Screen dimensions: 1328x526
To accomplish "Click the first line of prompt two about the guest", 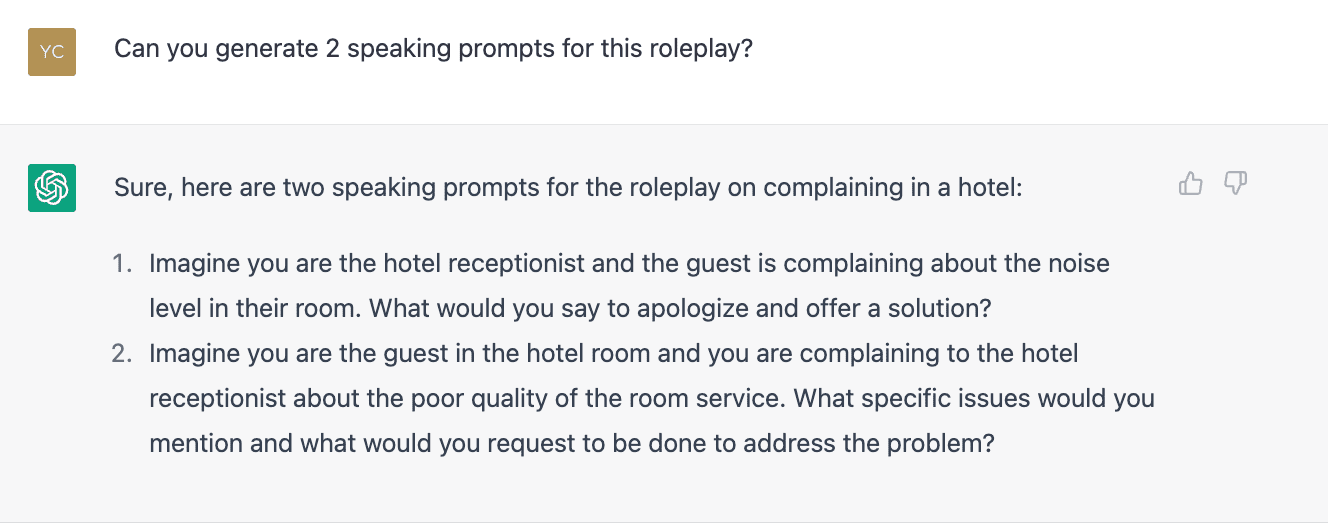I will pyautogui.click(x=614, y=353).
